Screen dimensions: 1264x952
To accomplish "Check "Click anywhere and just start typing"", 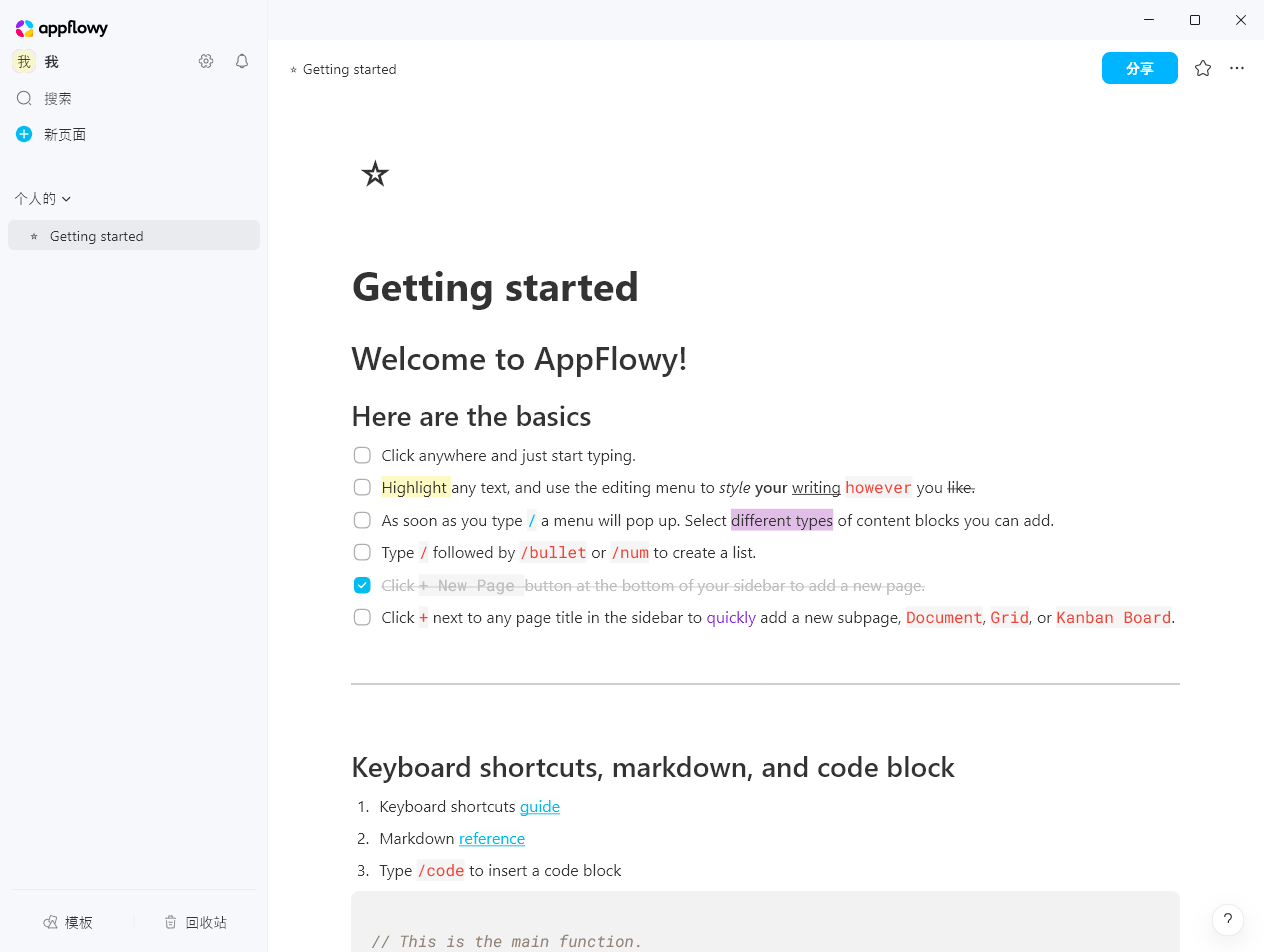I will pos(362,455).
